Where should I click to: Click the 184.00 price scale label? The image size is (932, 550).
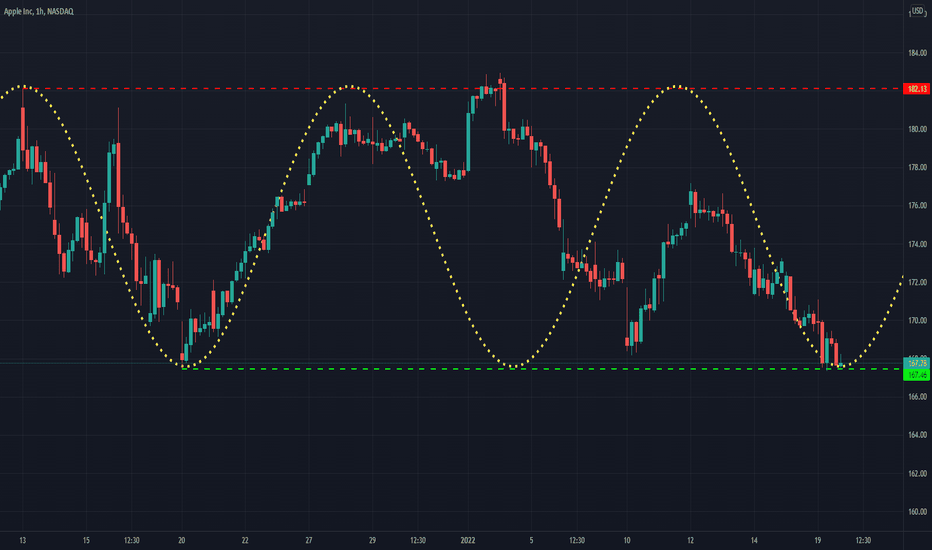click(x=917, y=53)
